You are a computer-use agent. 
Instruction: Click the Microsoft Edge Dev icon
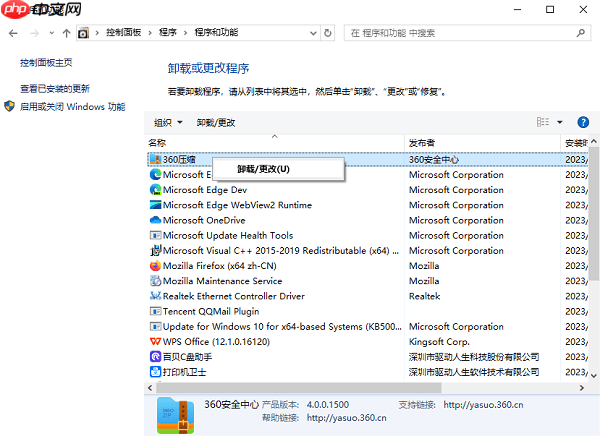(155, 190)
